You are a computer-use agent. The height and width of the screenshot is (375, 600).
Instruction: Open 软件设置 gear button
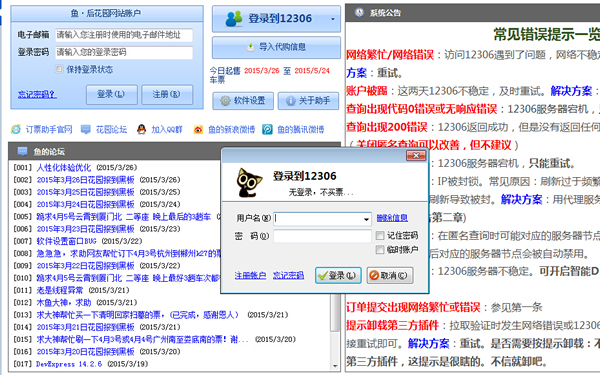tap(243, 101)
